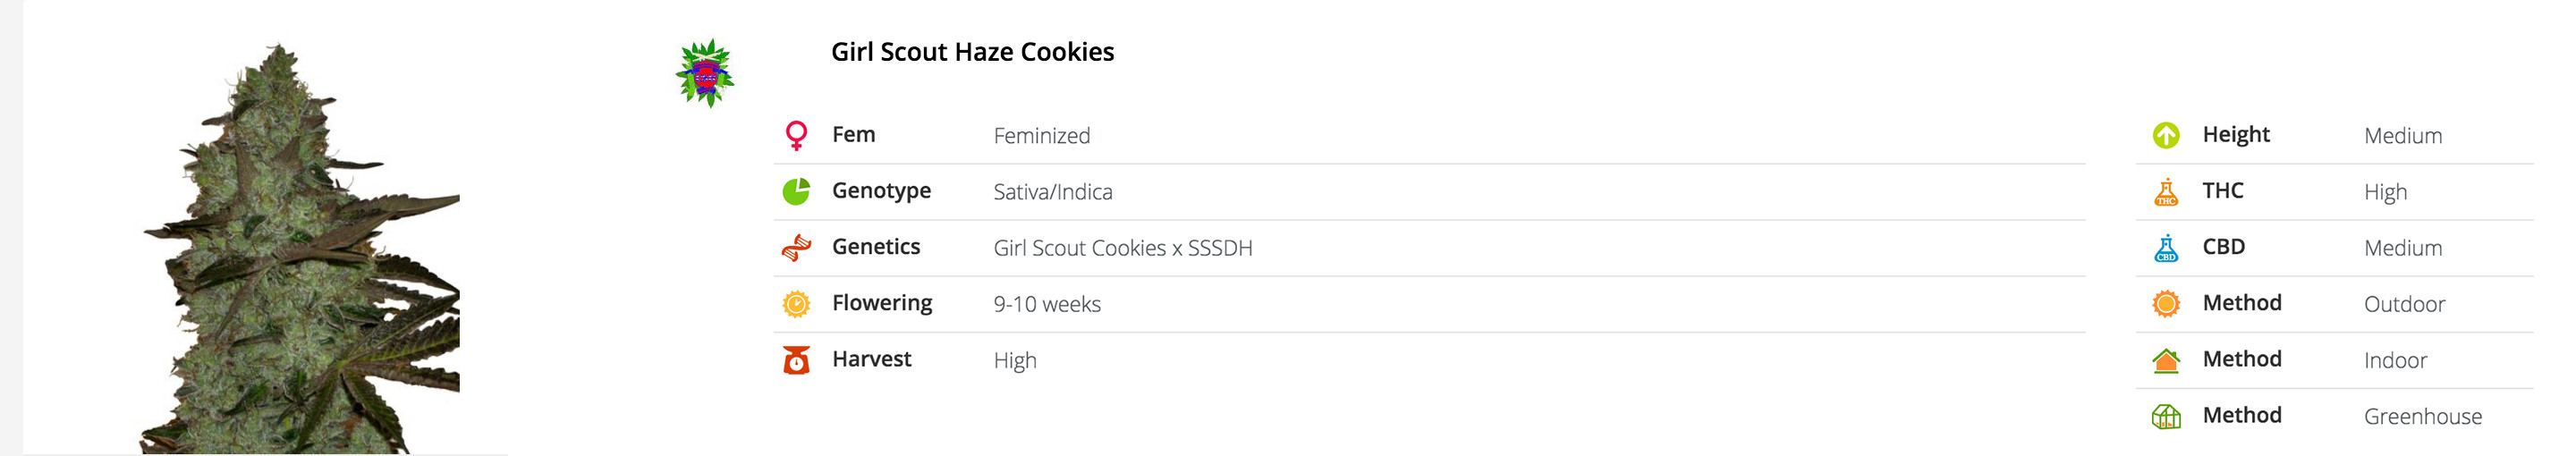Open the Girl Scout Haze Cookies title
2576x456 pixels.
coord(972,52)
